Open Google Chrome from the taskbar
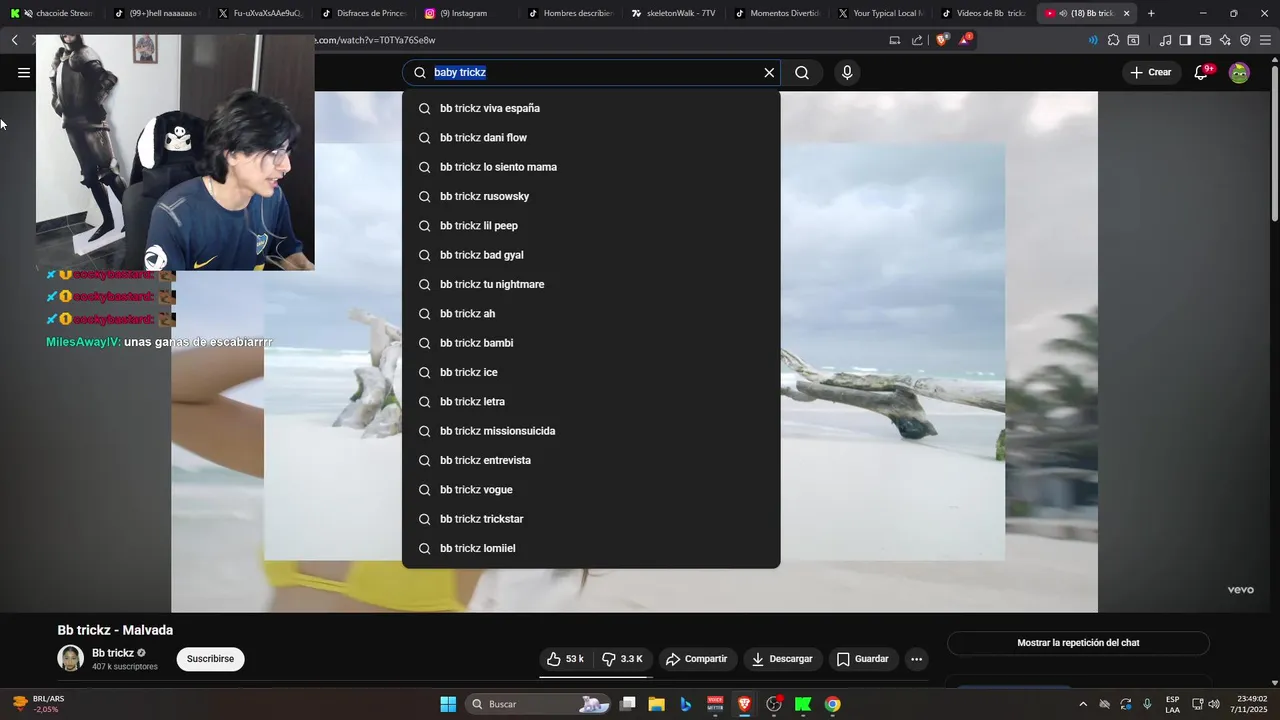This screenshot has height=720, width=1280. [x=832, y=704]
